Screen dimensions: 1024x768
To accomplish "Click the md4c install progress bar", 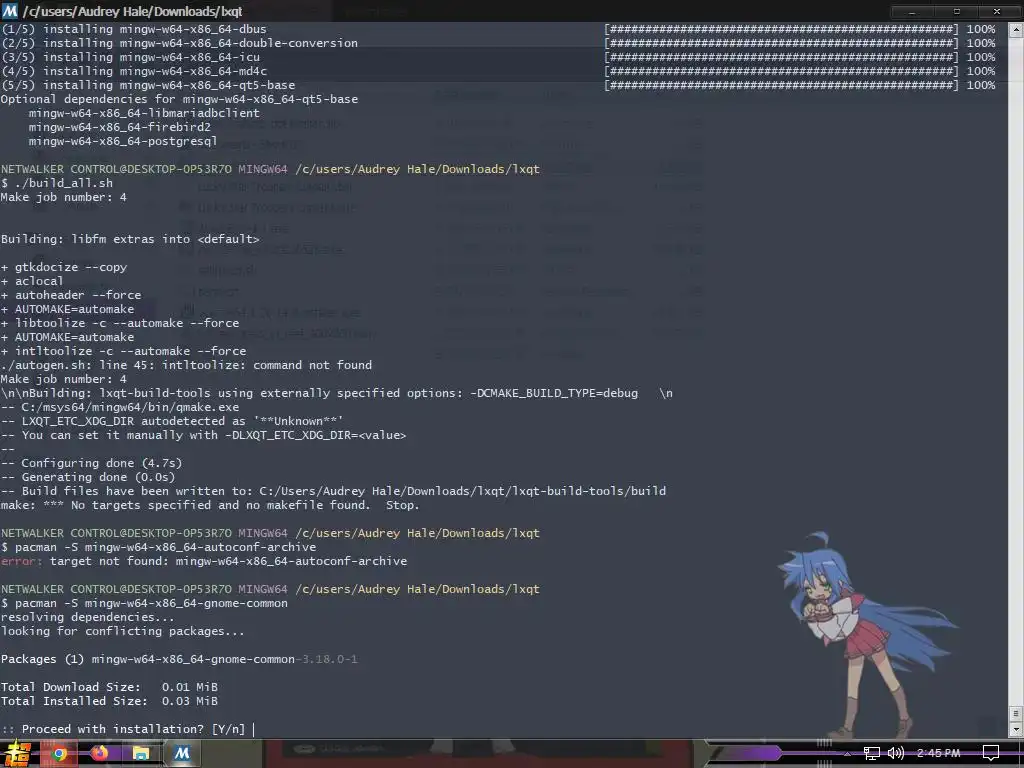I will 781,71.
